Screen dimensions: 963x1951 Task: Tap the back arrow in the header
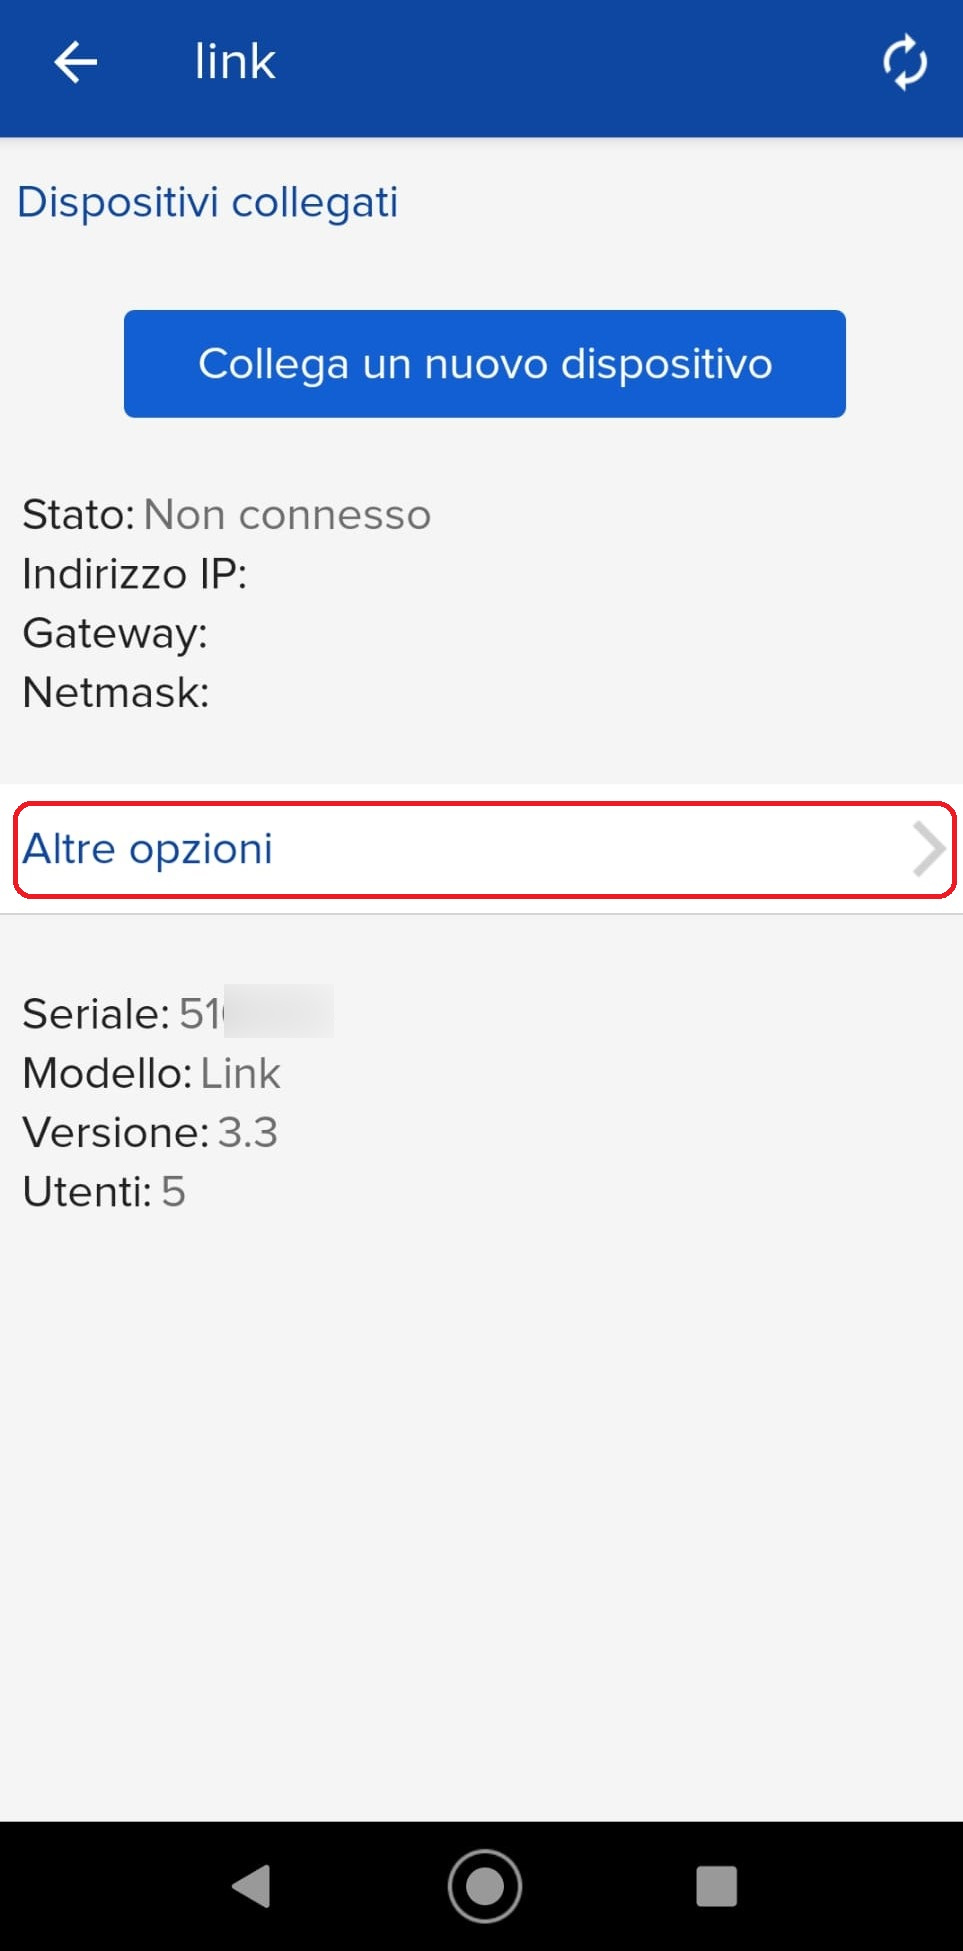[x=75, y=62]
